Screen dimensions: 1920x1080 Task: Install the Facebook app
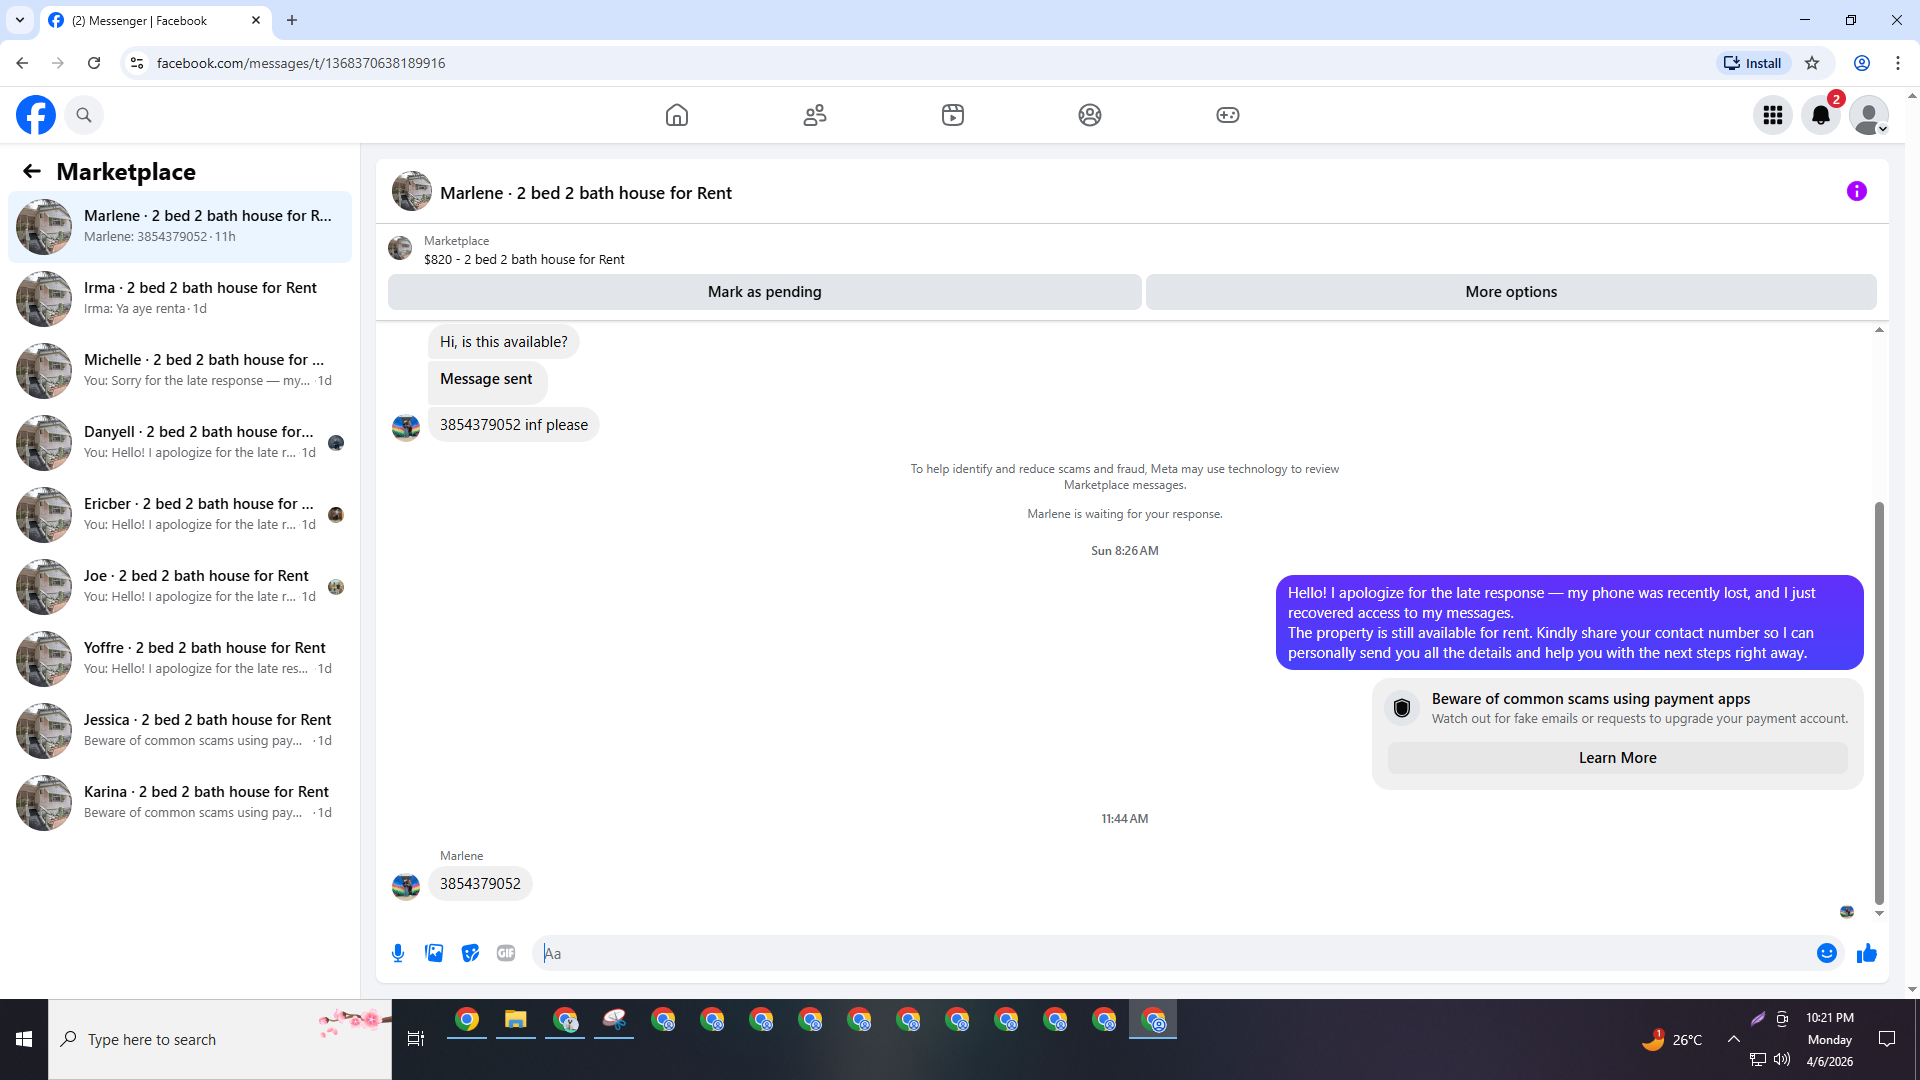click(1753, 63)
